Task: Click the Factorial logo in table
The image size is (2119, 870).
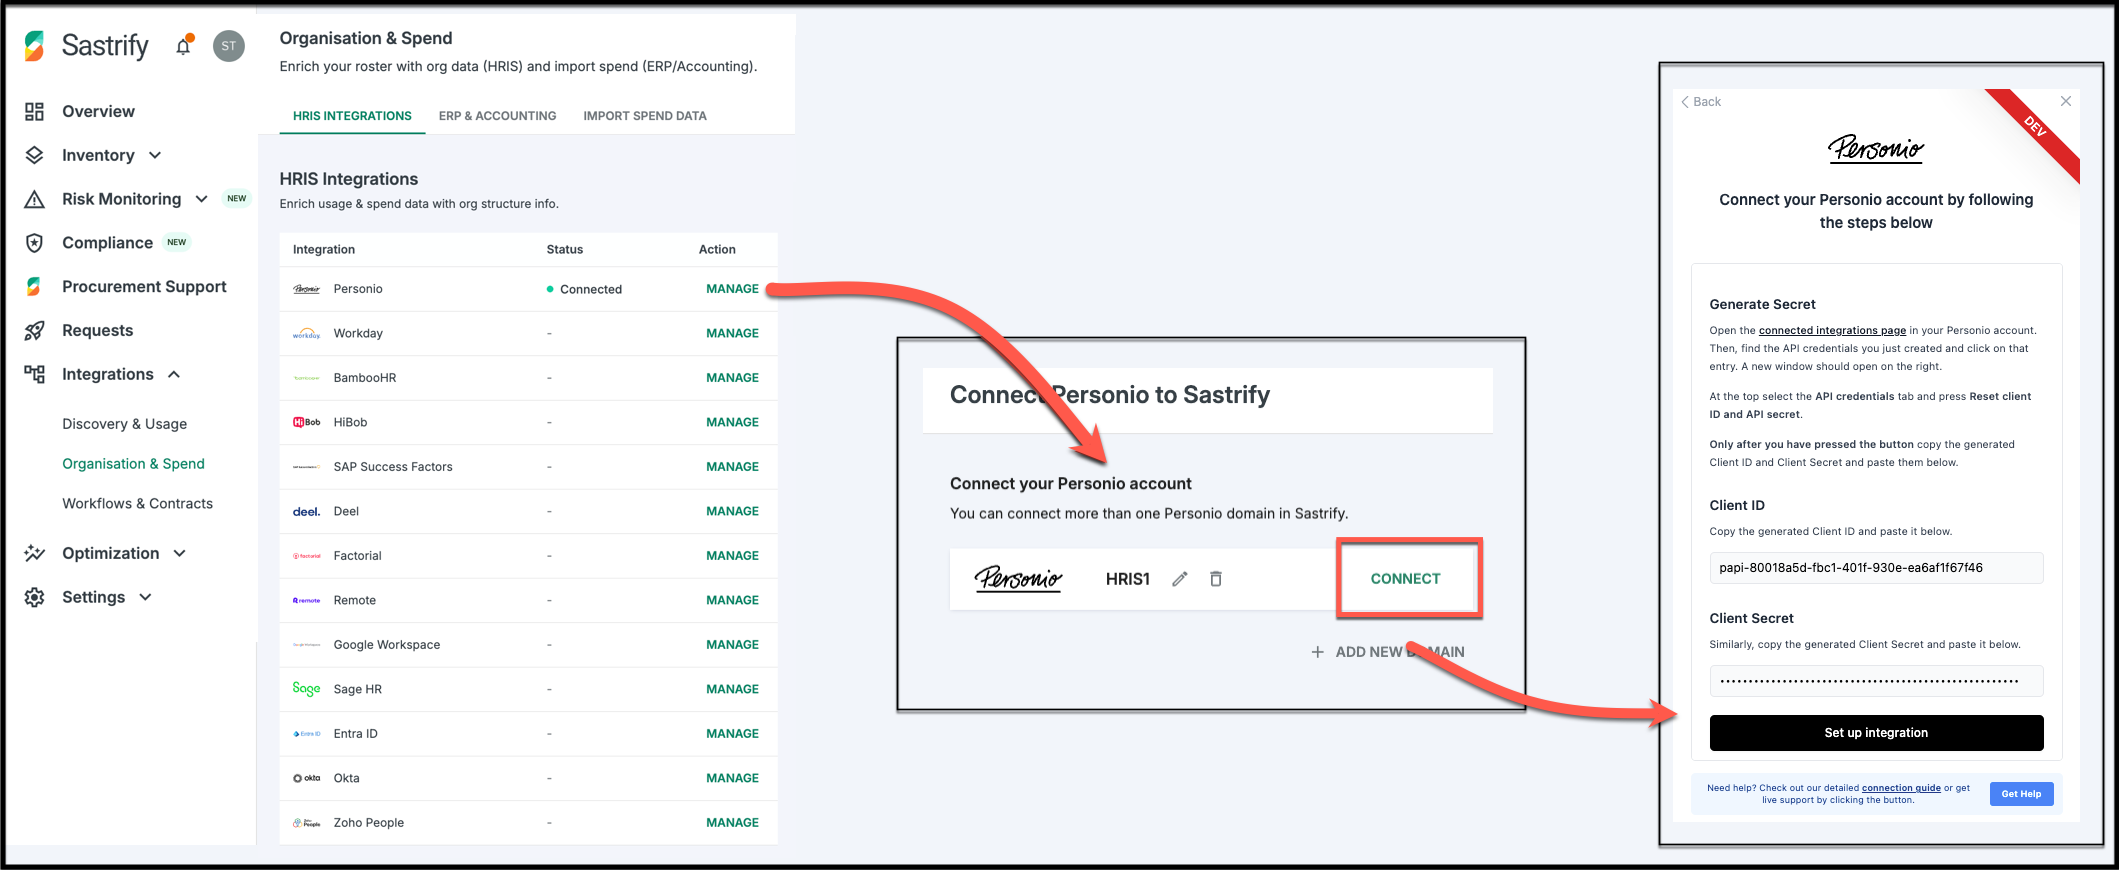Action: pos(306,556)
